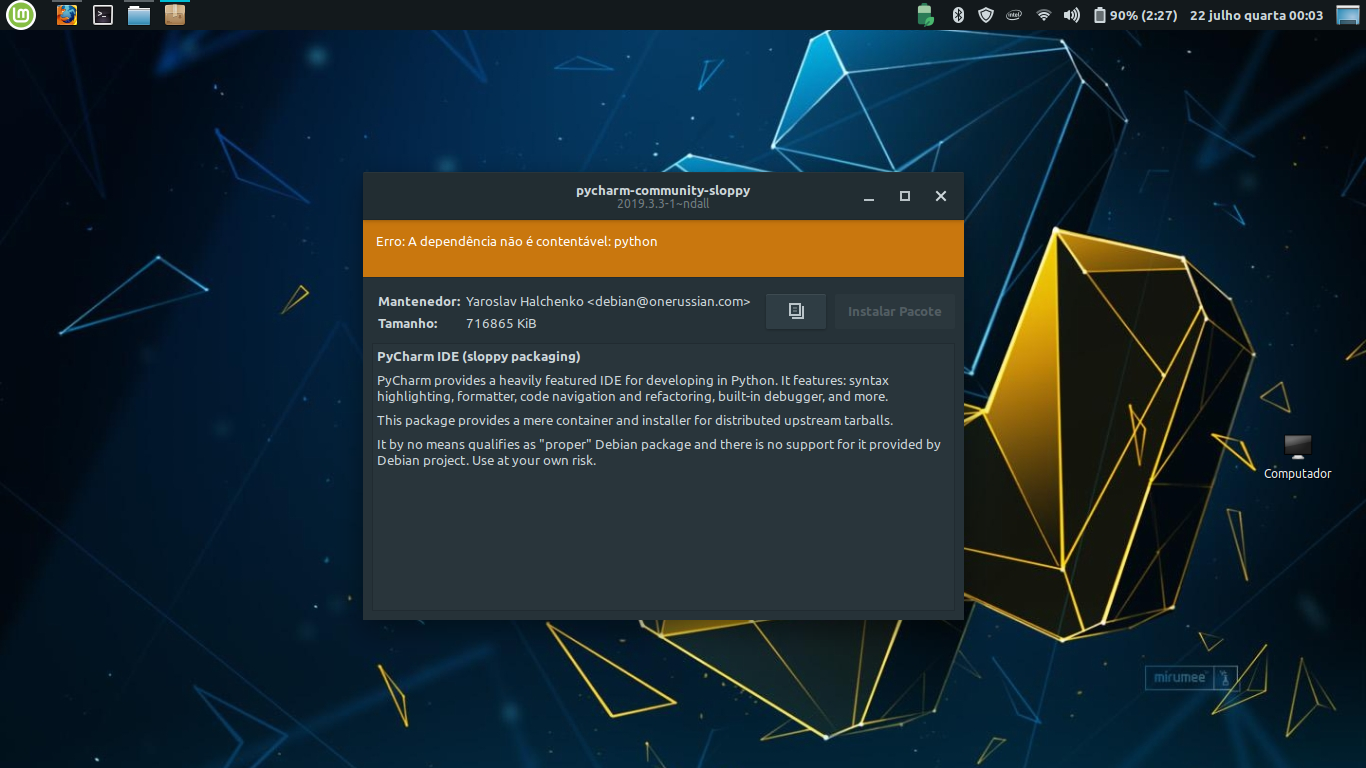Open the calendar from 22 julho quarta clock
Viewport: 1366px width, 768px height.
coord(1256,15)
